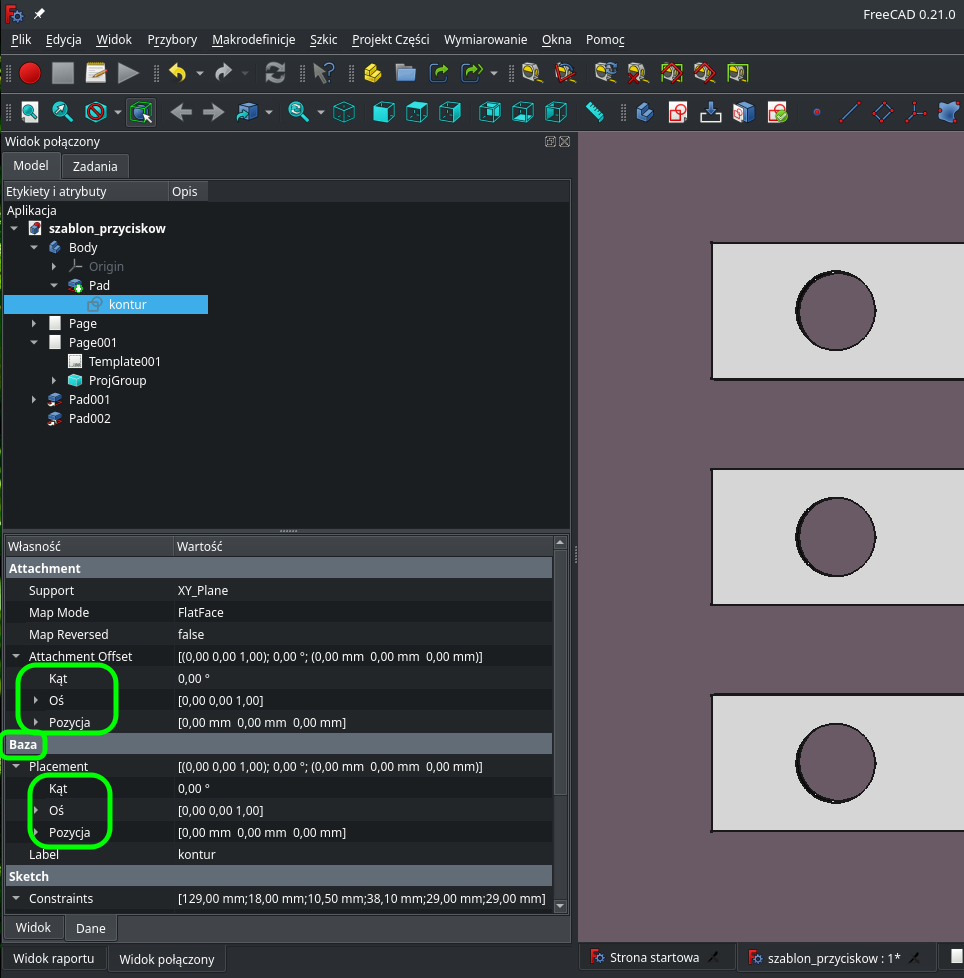Viewport: 964px width, 978px height.
Task: Execute the macro with the Play icon
Action: coord(129,73)
